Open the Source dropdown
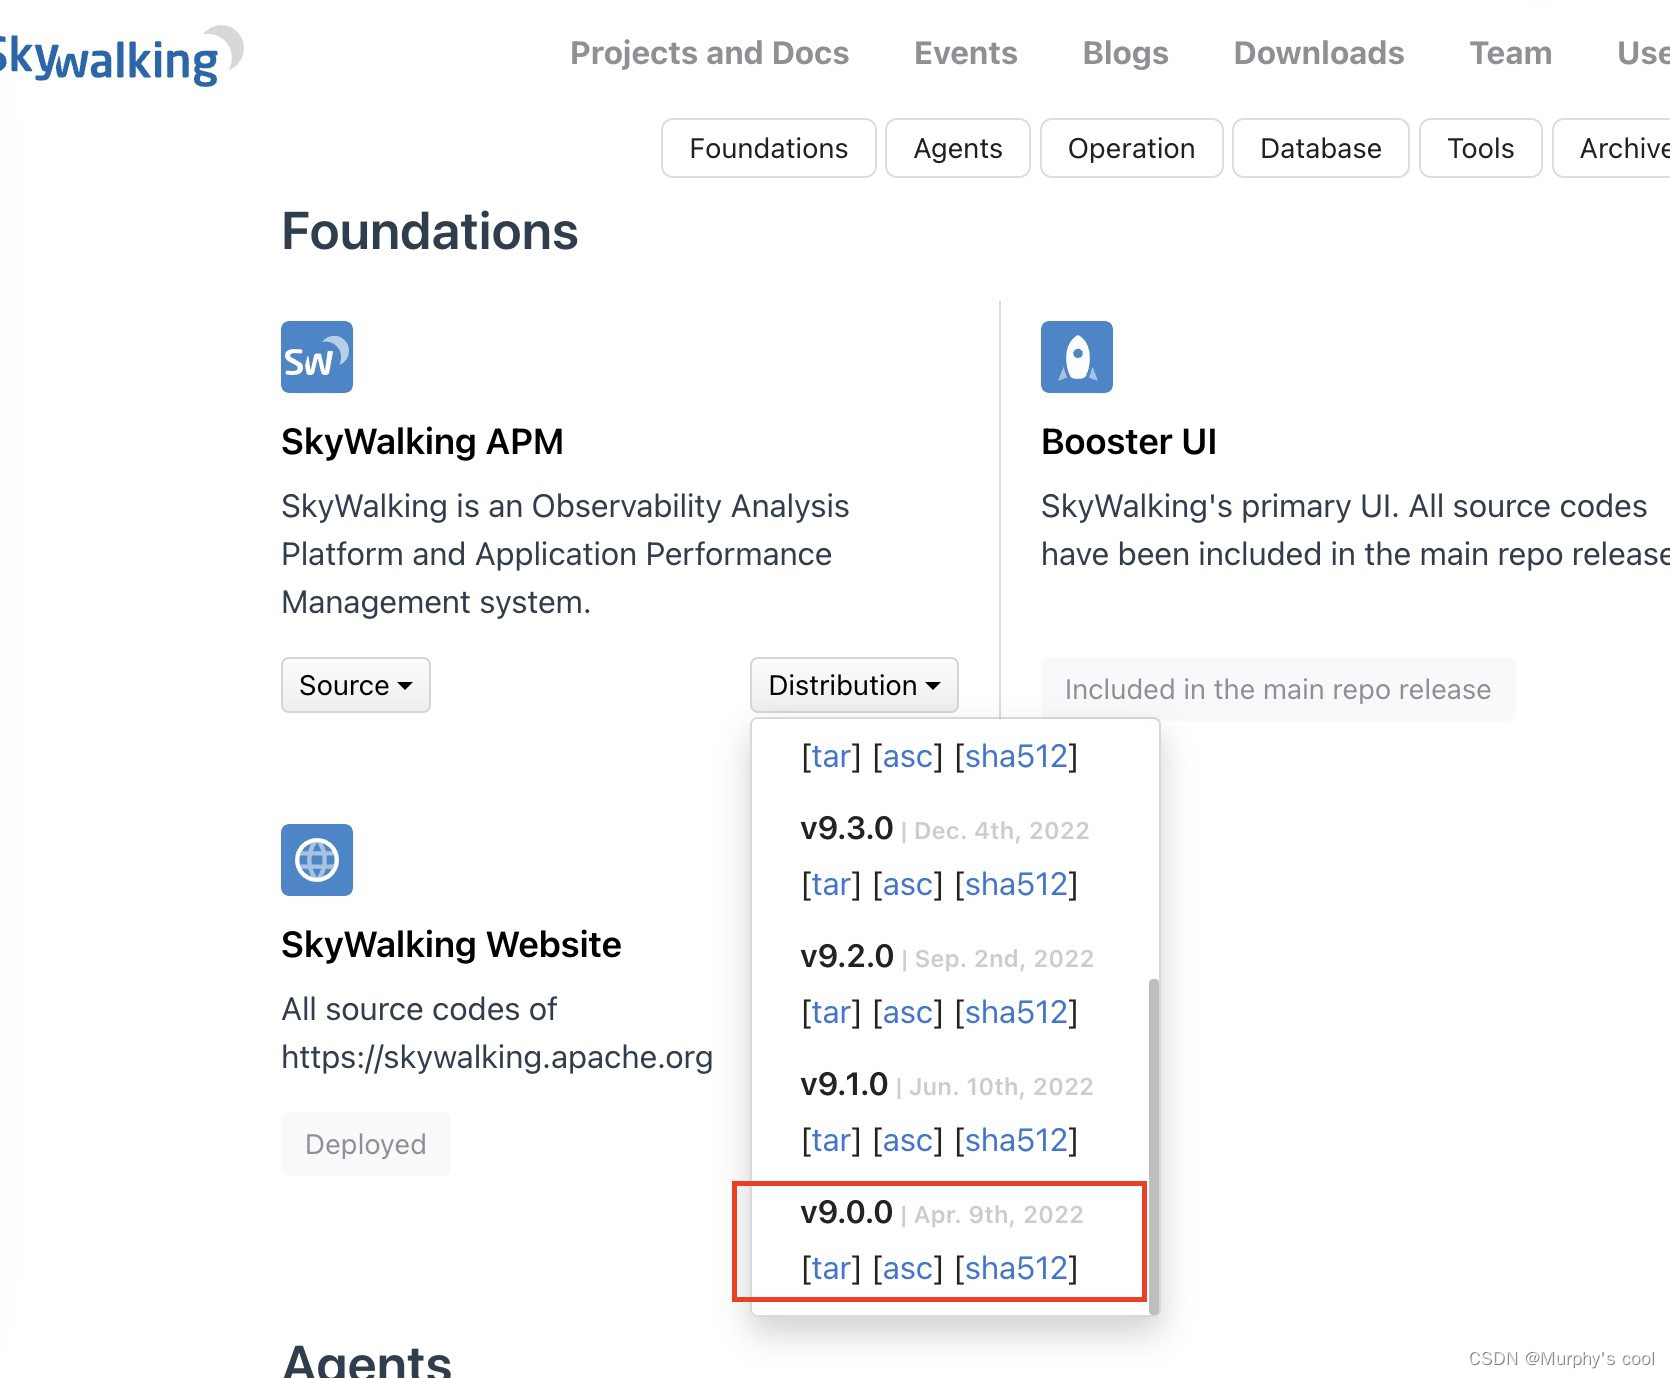The height and width of the screenshot is (1378, 1670). pyautogui.click(x=355, y=685)
